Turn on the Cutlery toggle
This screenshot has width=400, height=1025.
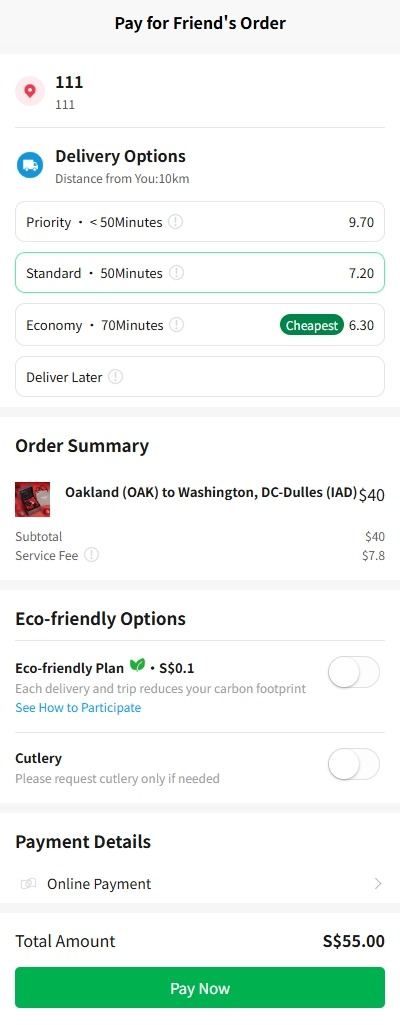pyautogui.click(x=354, y=764)
